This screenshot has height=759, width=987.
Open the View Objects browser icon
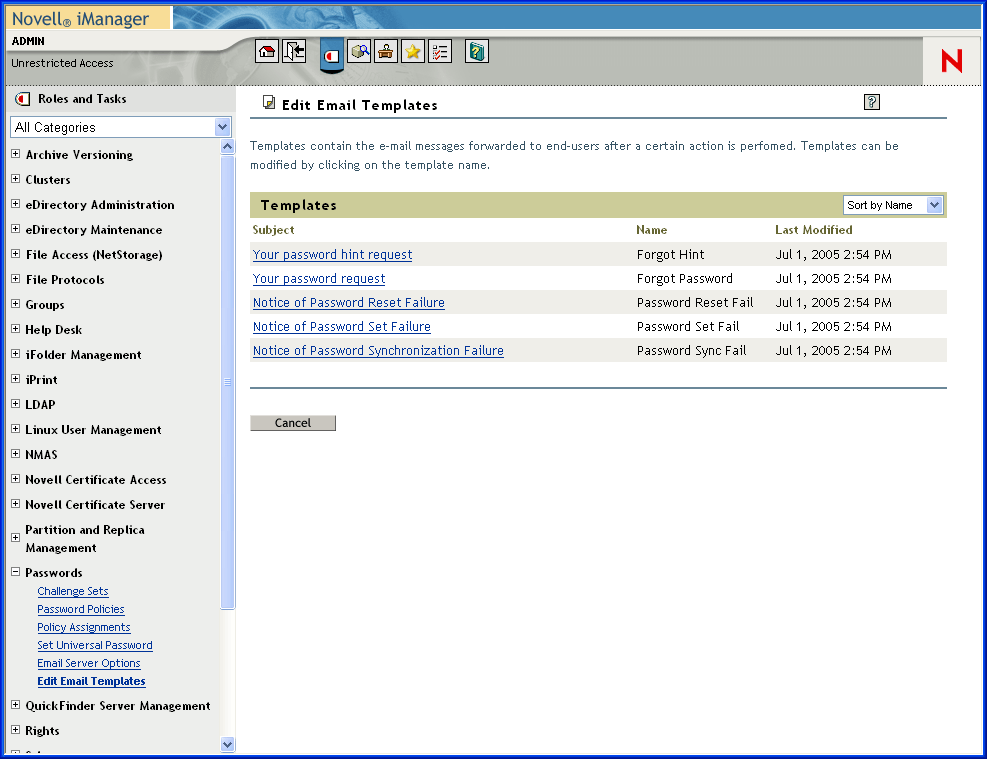click(359, 50)
